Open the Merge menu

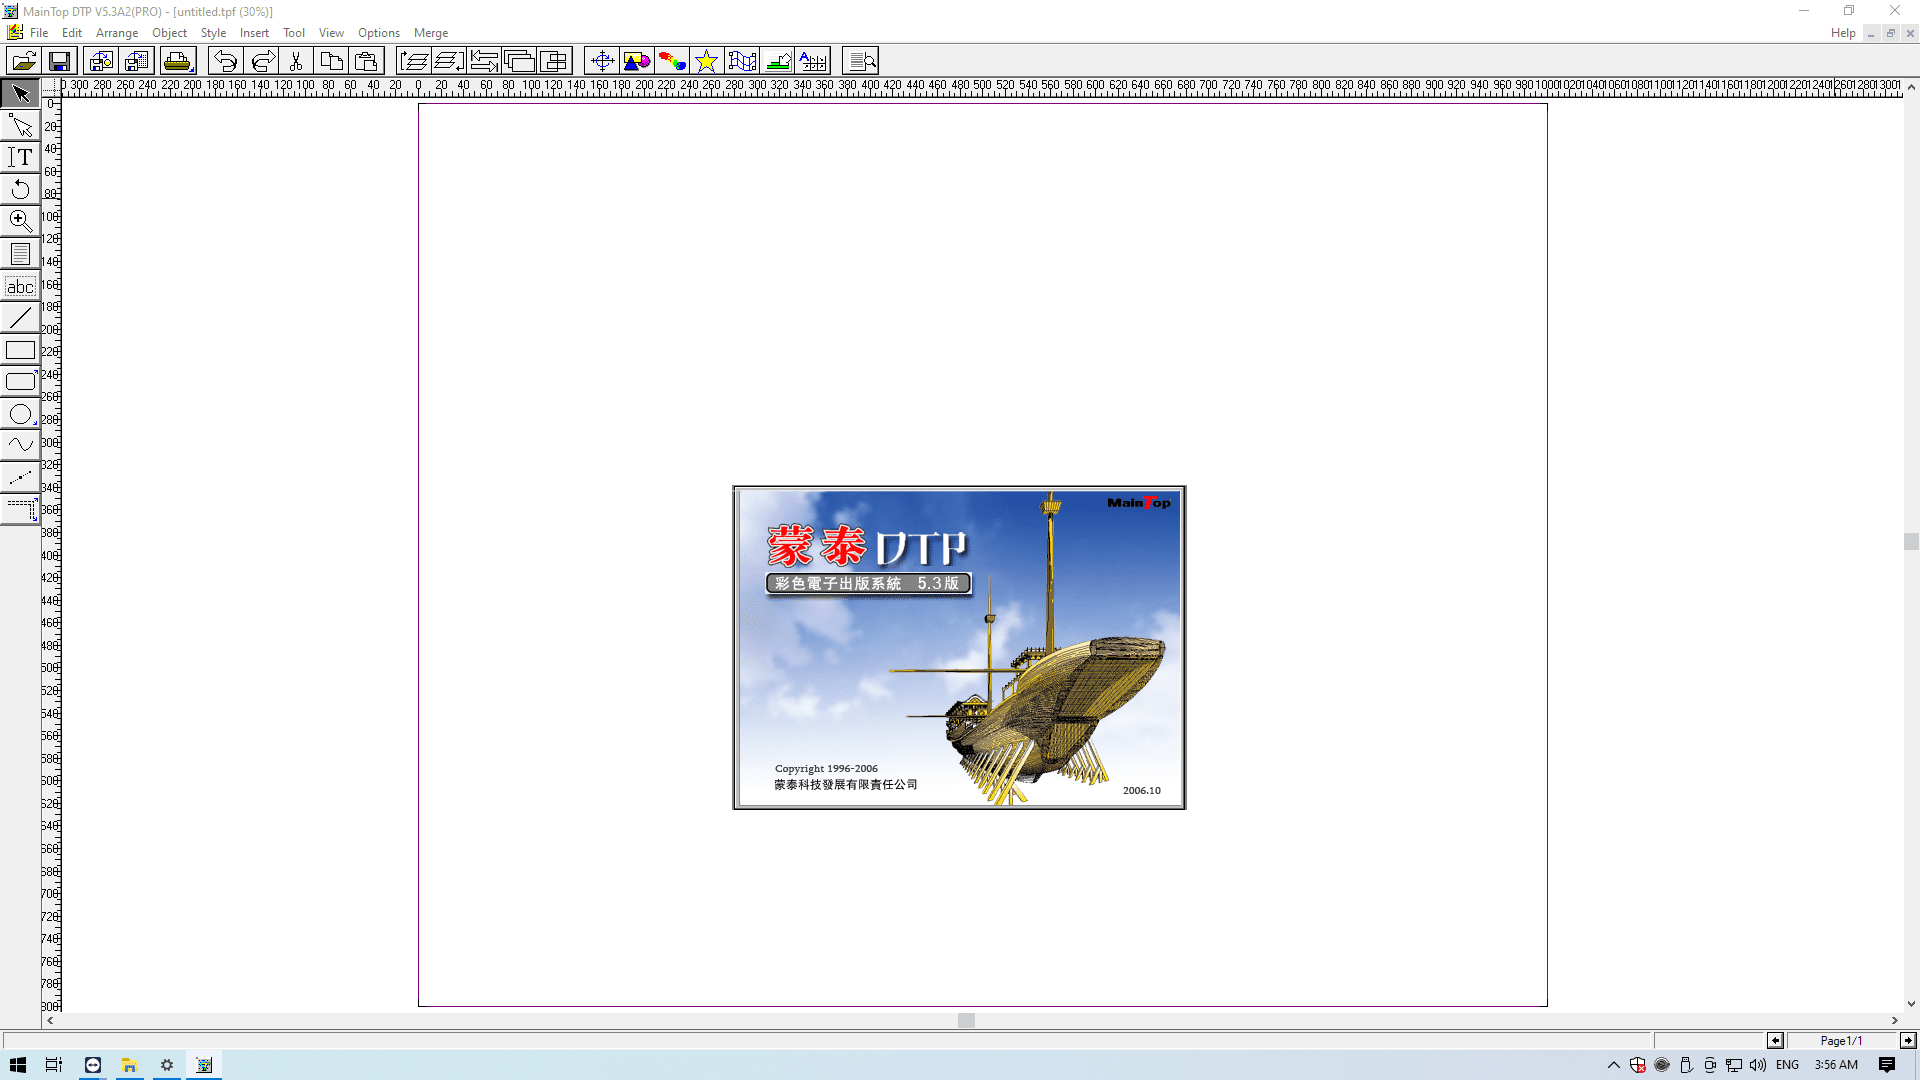point(431,33)
